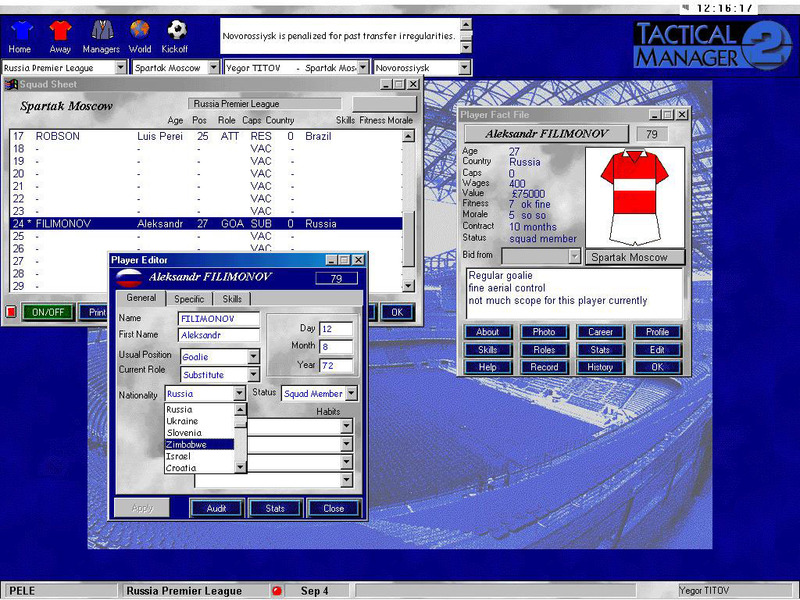Click the Year input field
The height and width of the screenshot is (600, 800).
336,365
